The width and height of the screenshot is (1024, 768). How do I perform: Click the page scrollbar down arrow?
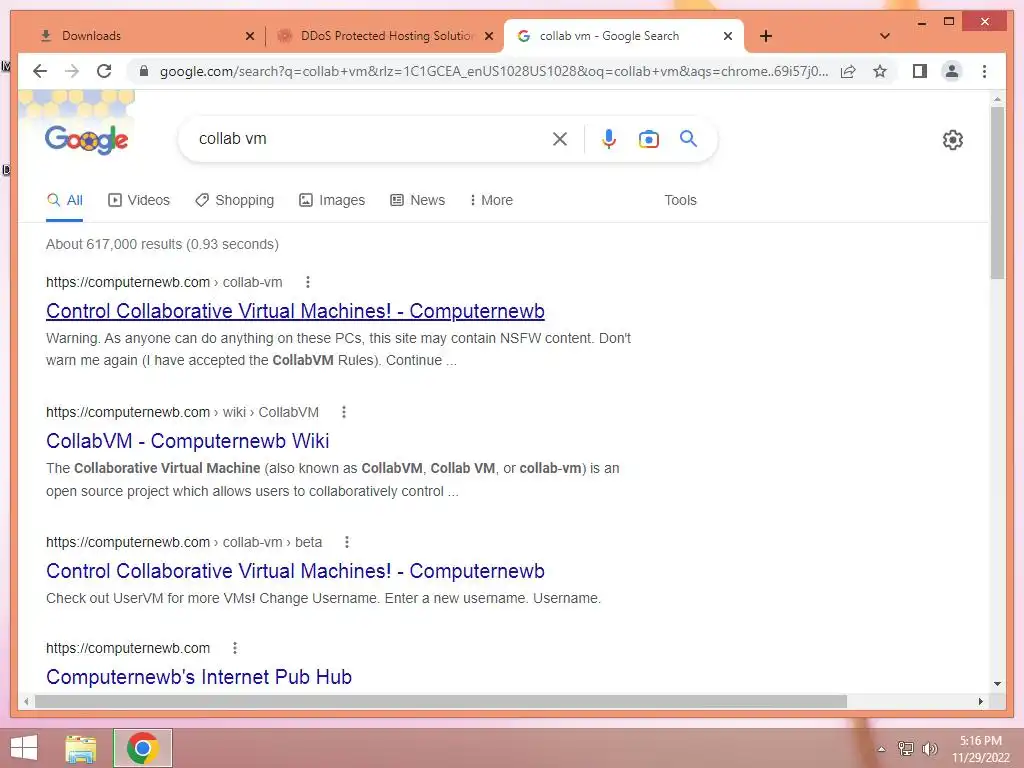pyautogui.click(x=997, y=684)
